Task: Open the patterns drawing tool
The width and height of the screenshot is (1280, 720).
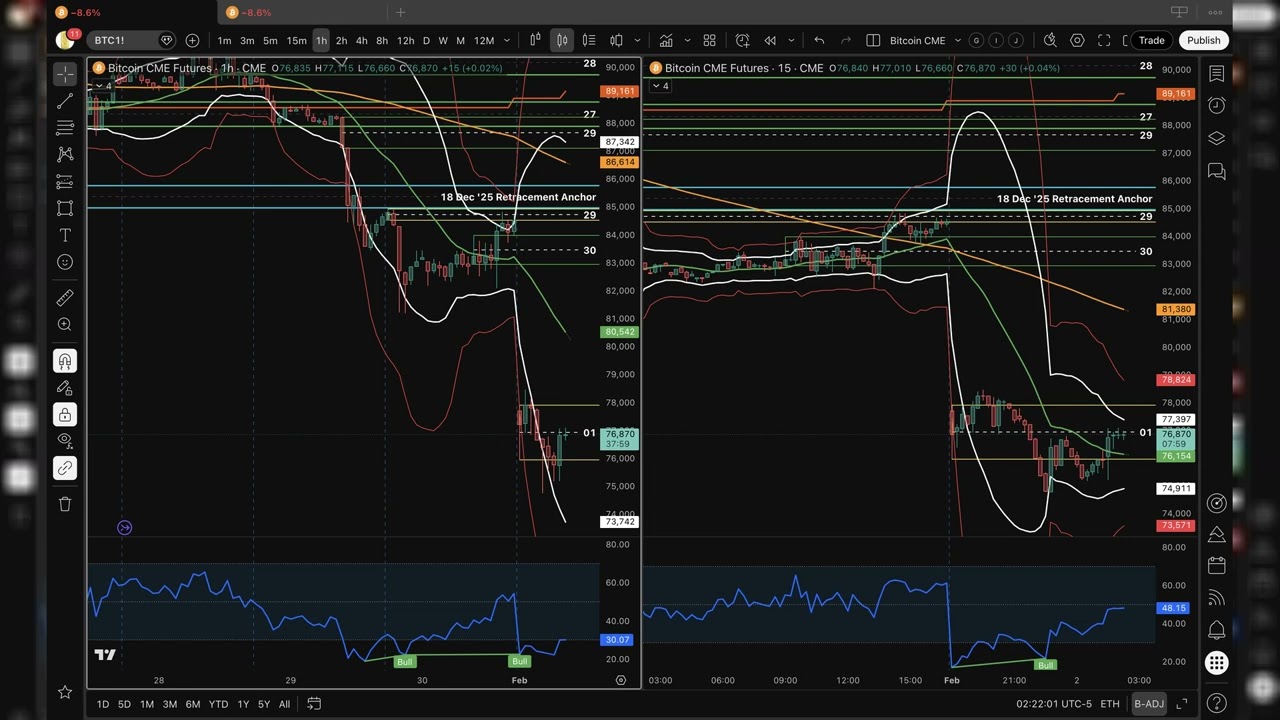Action: point(65,154)
